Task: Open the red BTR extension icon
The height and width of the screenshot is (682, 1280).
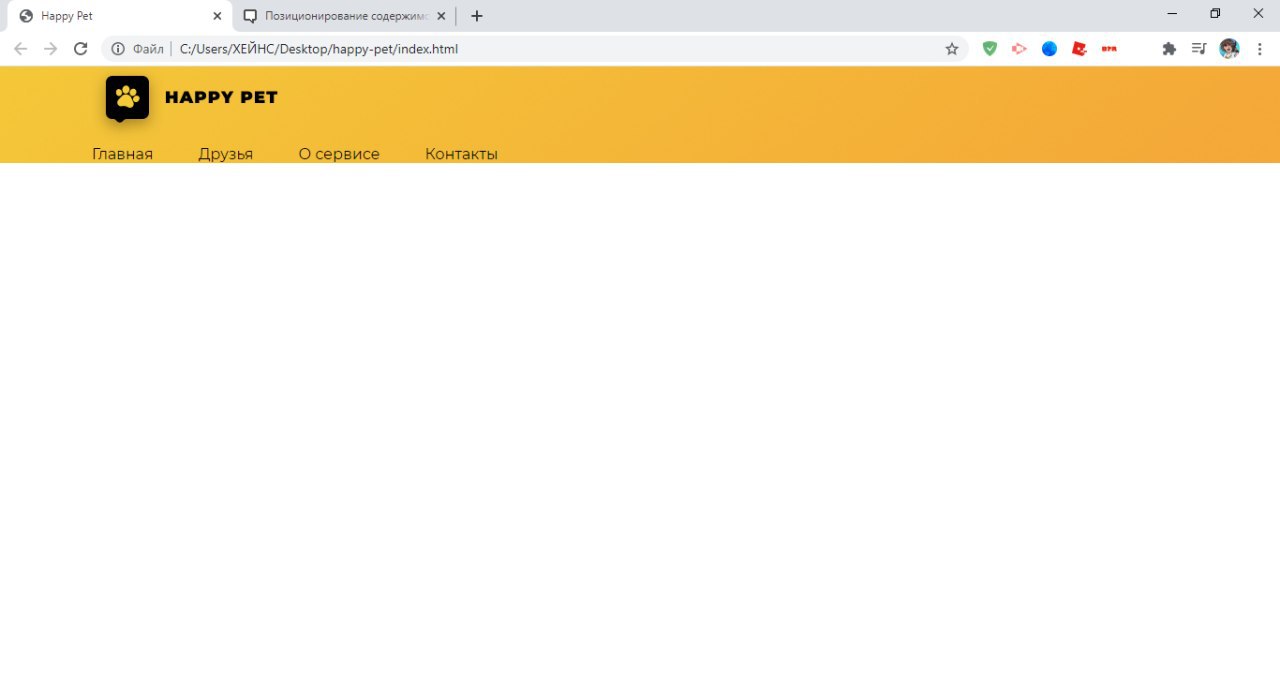Action: 1109,48
